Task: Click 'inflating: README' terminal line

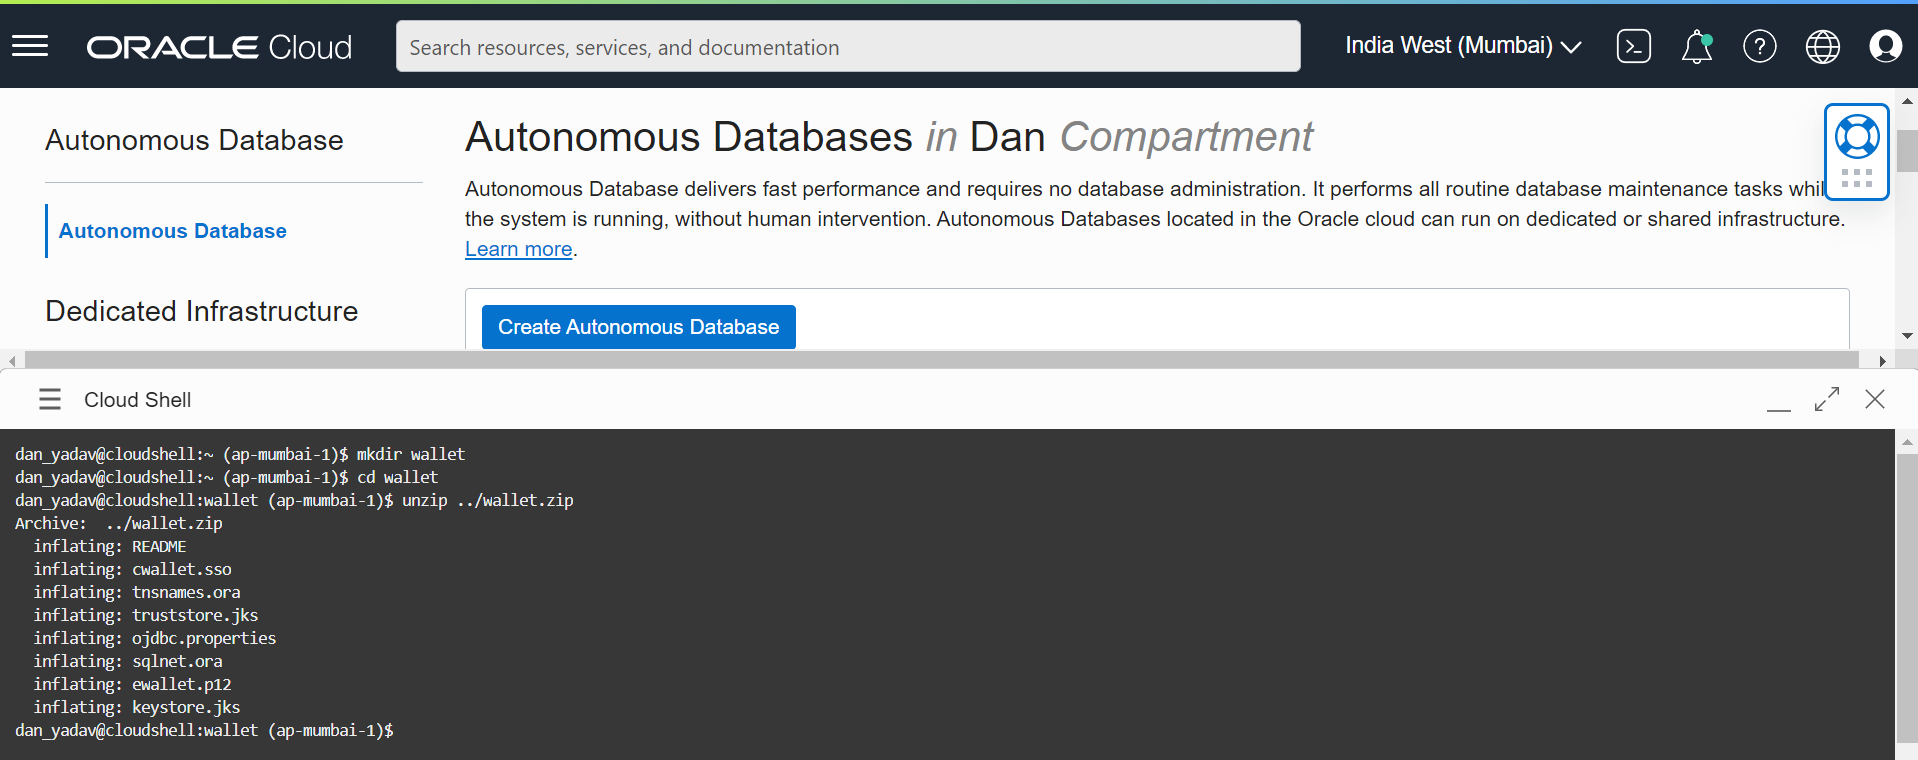Action: pos(110,547)
